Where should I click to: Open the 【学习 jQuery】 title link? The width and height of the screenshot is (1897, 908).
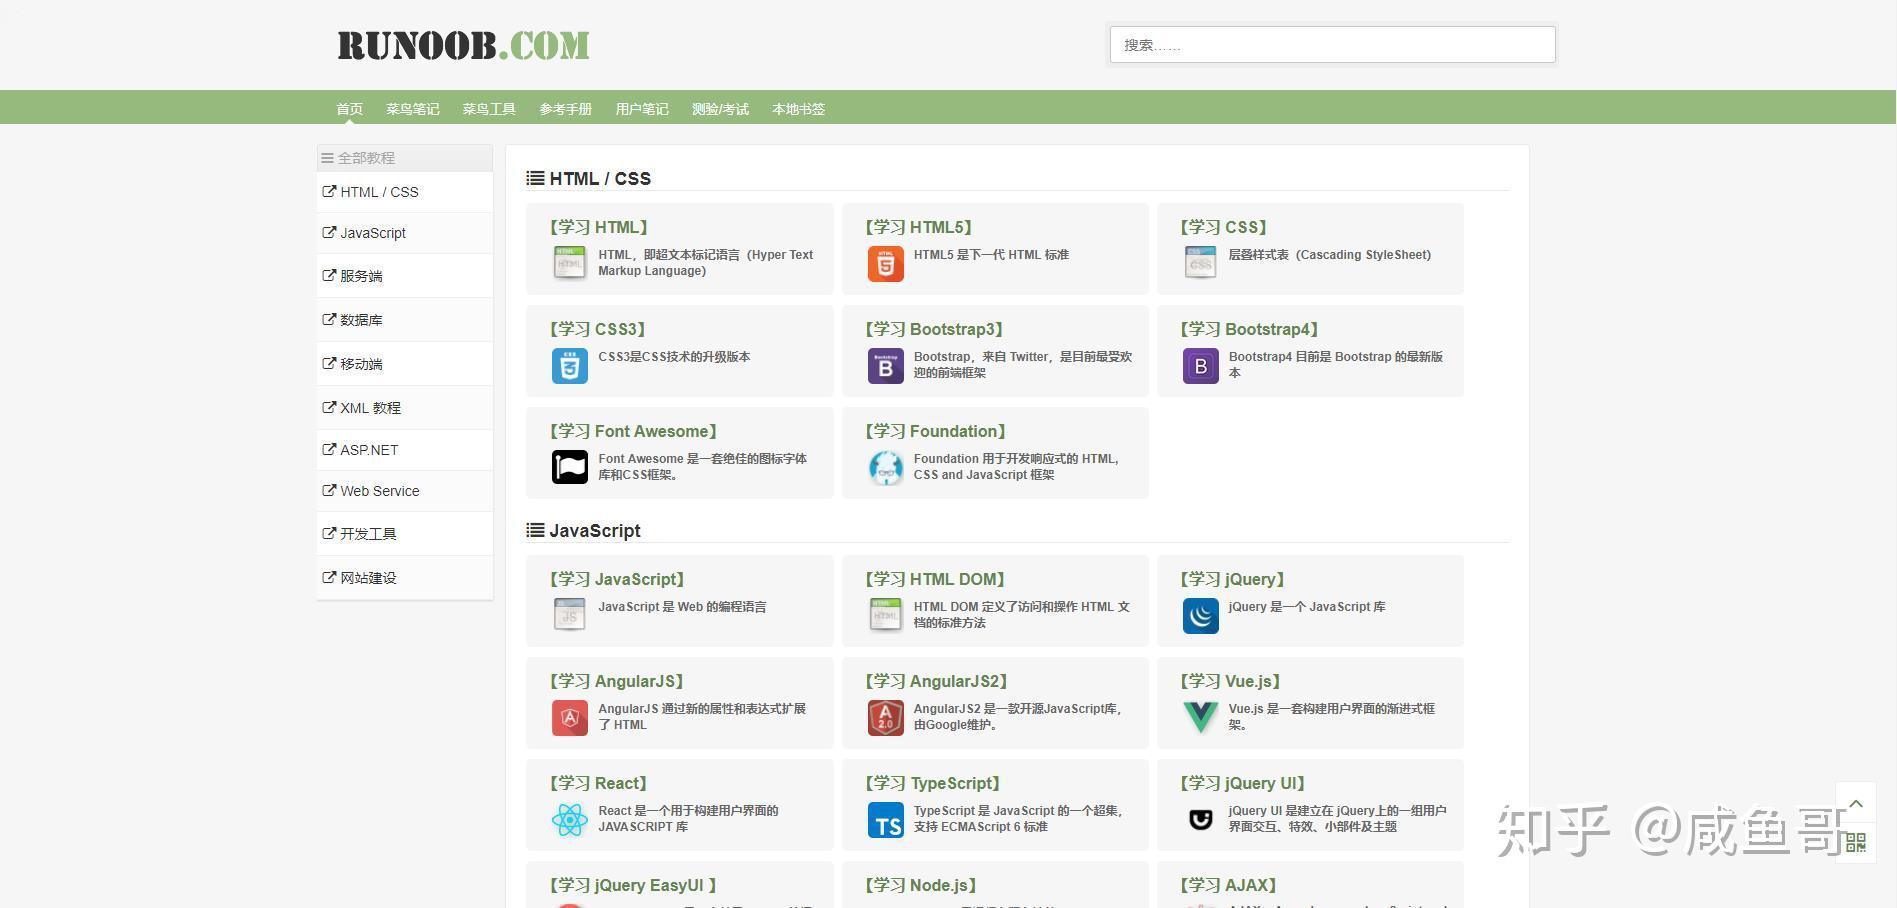coord(1233,579)
